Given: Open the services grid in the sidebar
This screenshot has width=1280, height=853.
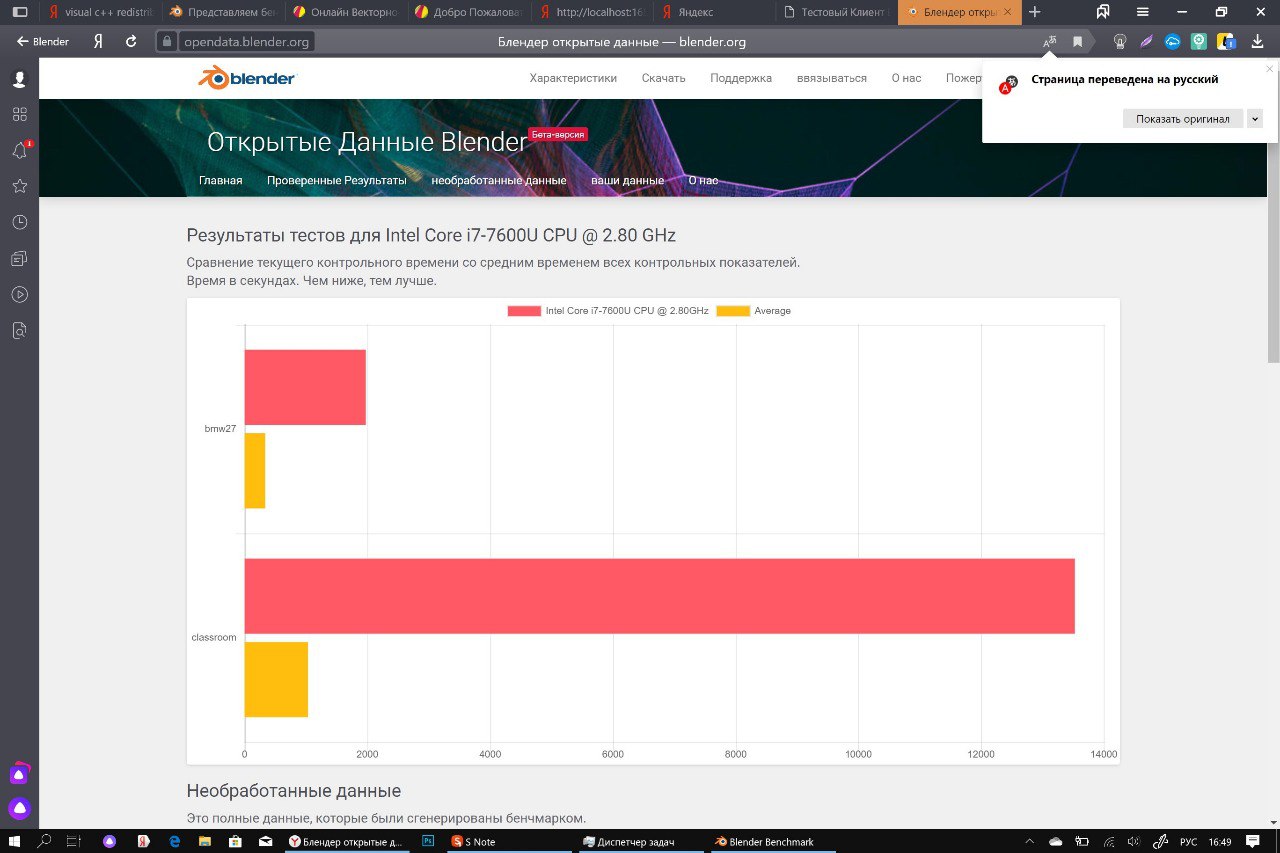Looking at the screenshot, I should [x=19, y=114].
